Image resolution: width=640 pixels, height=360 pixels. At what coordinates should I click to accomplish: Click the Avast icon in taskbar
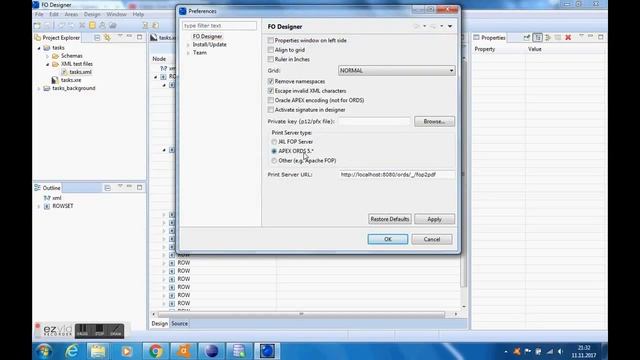coord(183,351)
